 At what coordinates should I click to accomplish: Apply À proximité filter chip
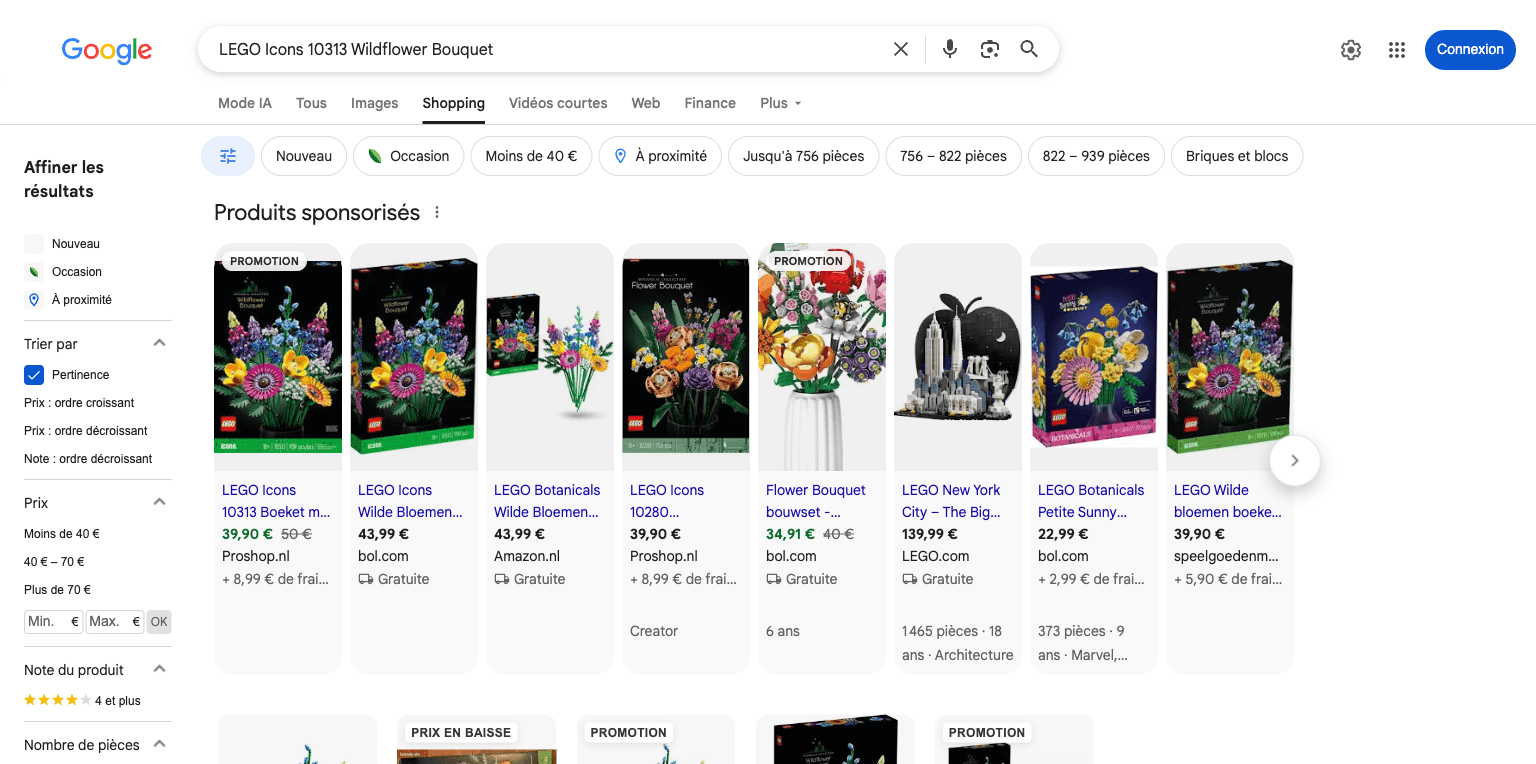click(660, 156)
